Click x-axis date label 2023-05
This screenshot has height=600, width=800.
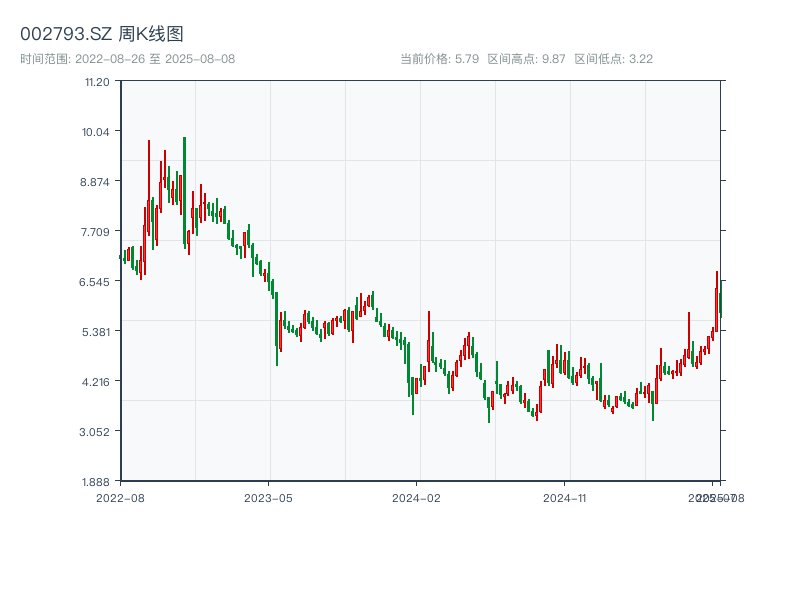pyautogui.click(x=268, y=498)
